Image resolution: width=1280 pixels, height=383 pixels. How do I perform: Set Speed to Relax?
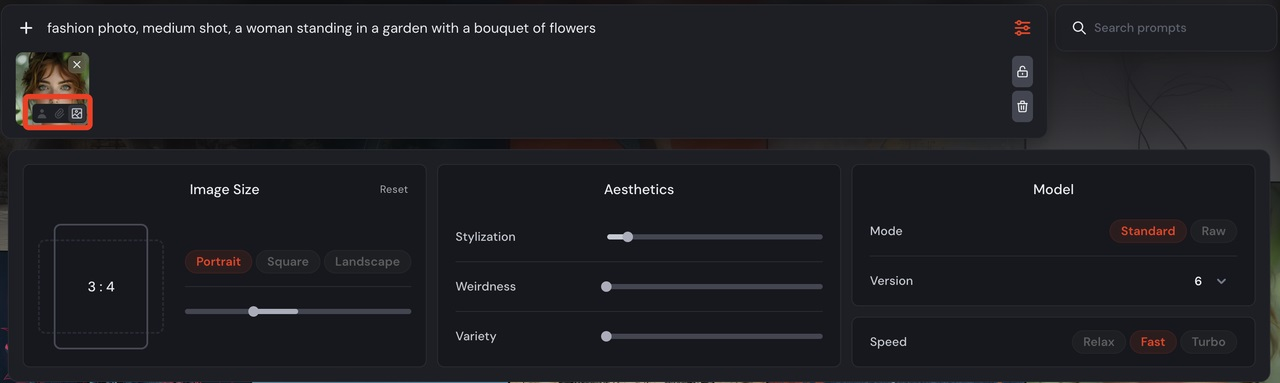click(x=1098, y=342)
